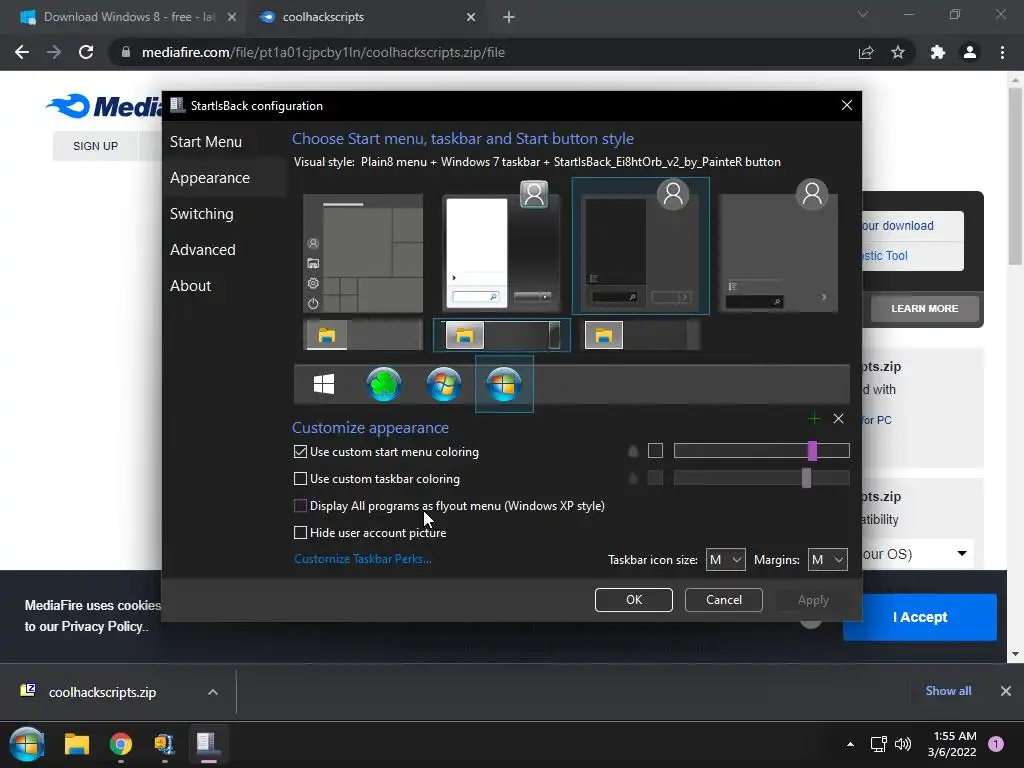The width and height of the screenshot is (1024, 768).
Task: Open Chrome tab search chevron
Action: coord(863,14)
